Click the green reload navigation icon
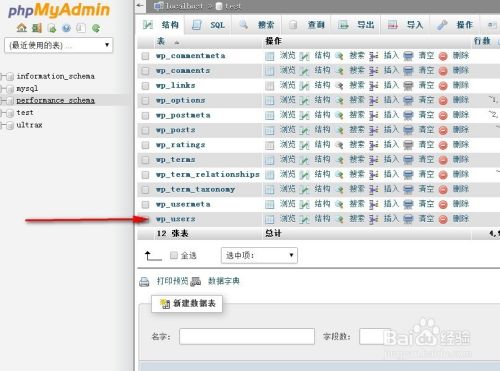The image size is (500, 371). [x=96, y=28]
